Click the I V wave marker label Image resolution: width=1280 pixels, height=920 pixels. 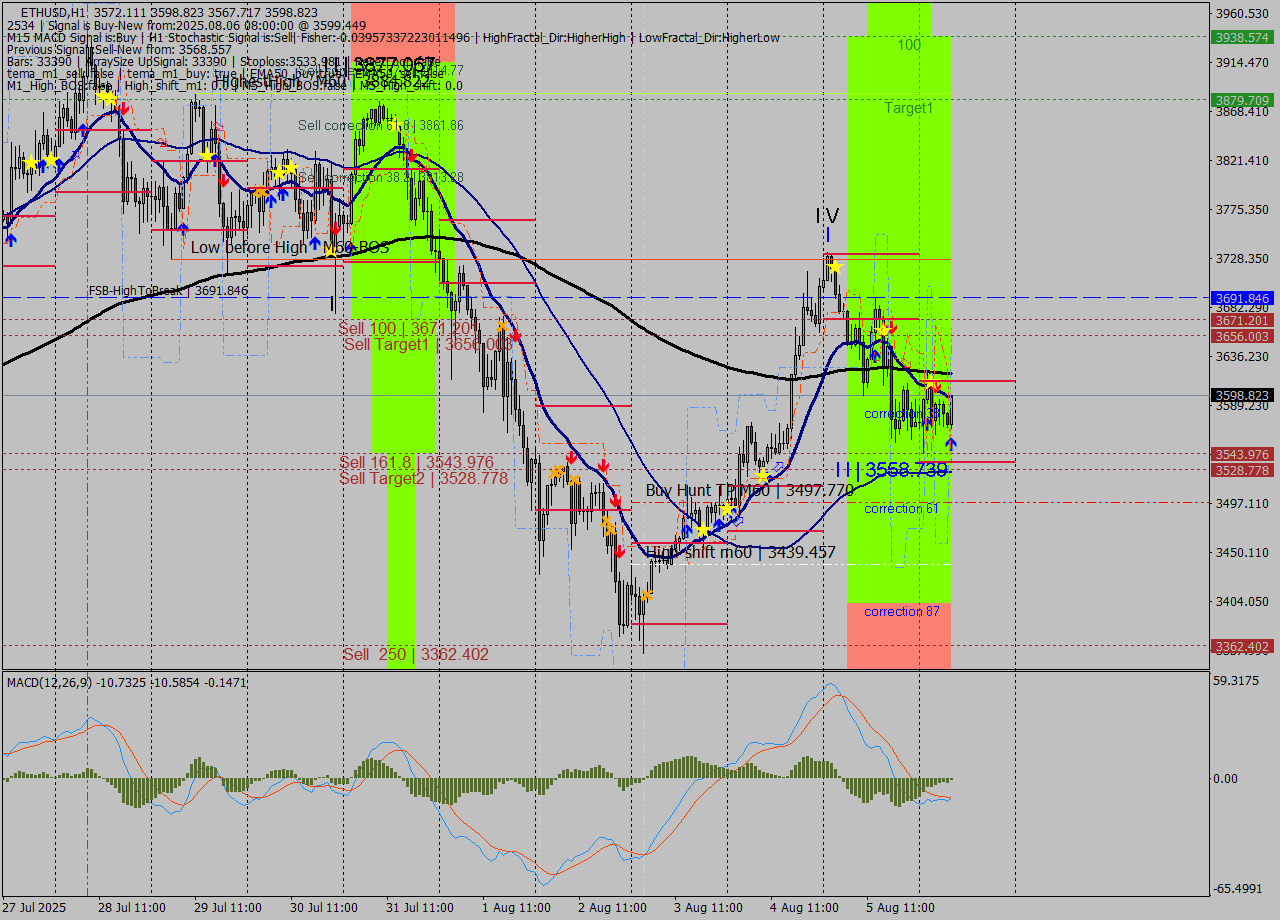click(x=827, y=216)
